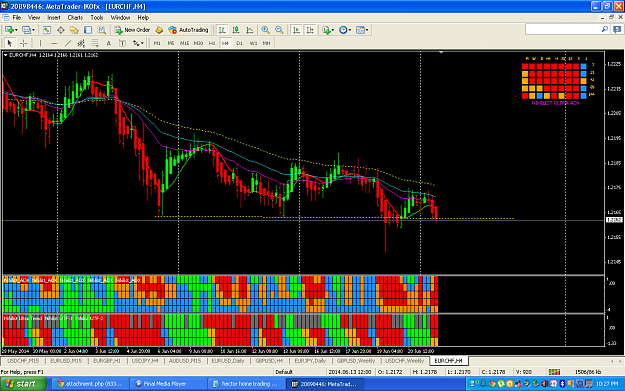Open the New Chart toolbar icon
The height and width of the screenshot is (391, 625).
pyautogui.click(x=9, y=30)
